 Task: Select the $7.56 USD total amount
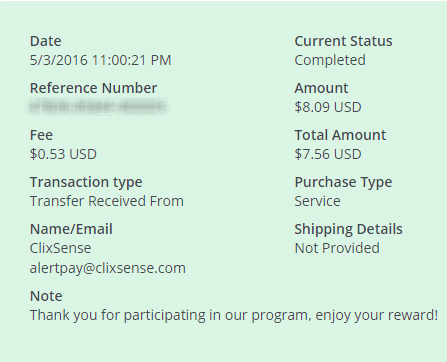tap(328, 154)
